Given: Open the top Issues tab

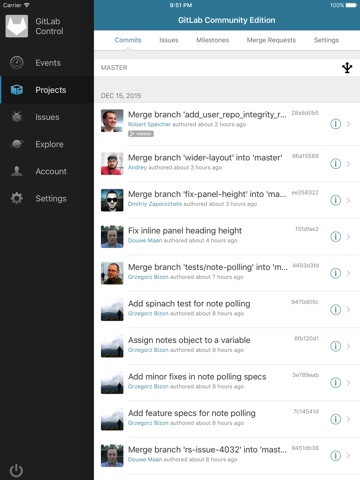Looking at the screenshot, I should click(x=169, y=40).
